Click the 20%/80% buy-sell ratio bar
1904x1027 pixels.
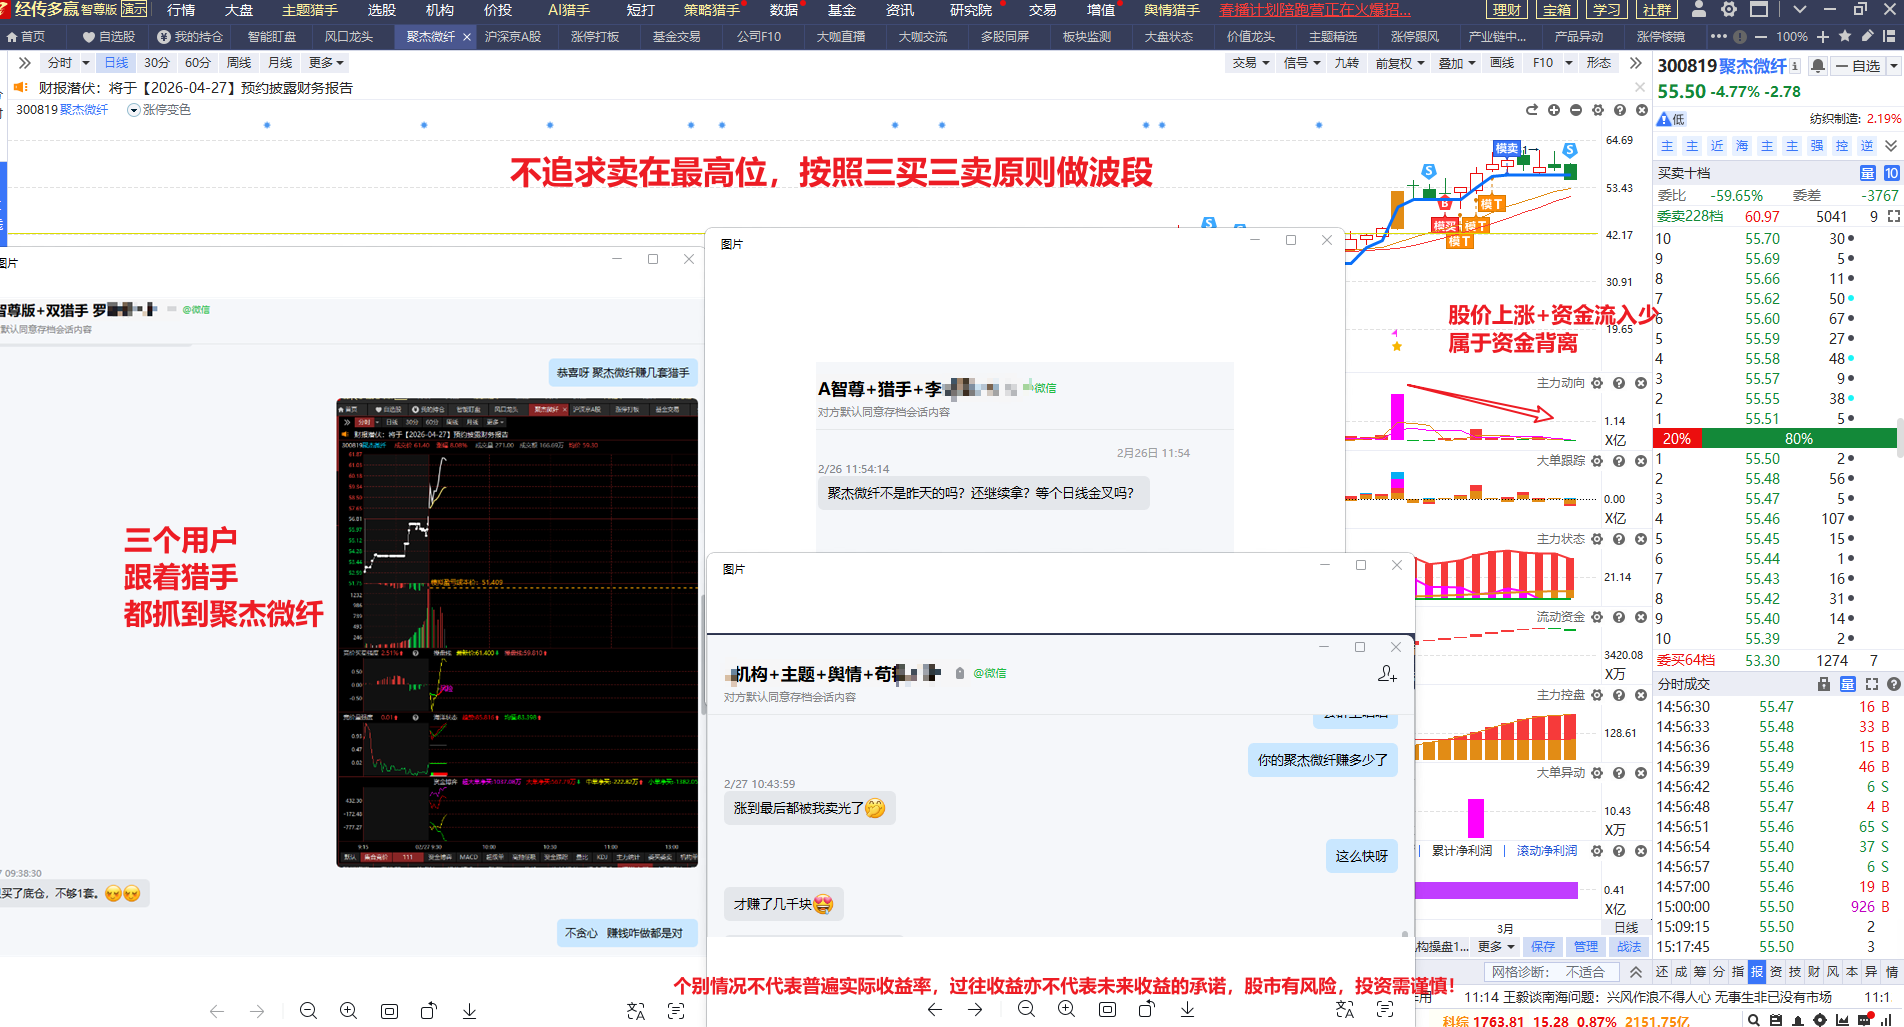[x=1776, y=438]
